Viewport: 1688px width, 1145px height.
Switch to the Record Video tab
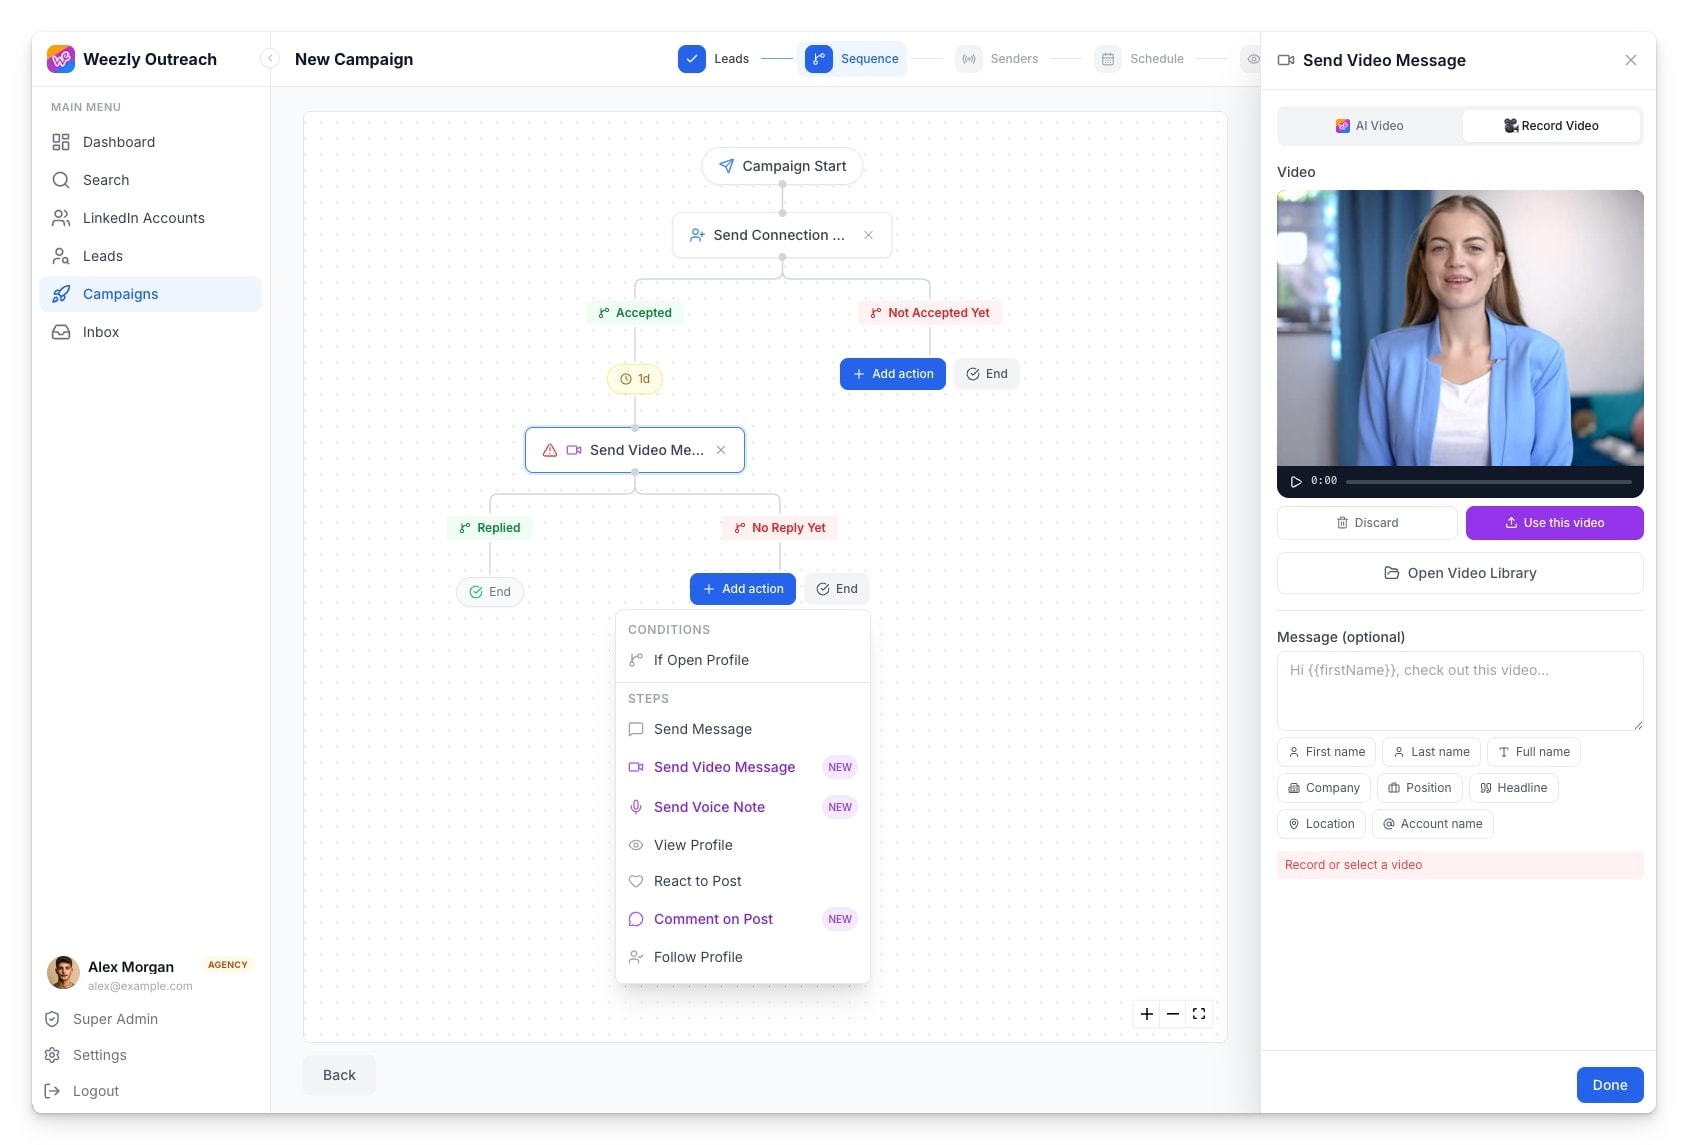coord(1551,126)
